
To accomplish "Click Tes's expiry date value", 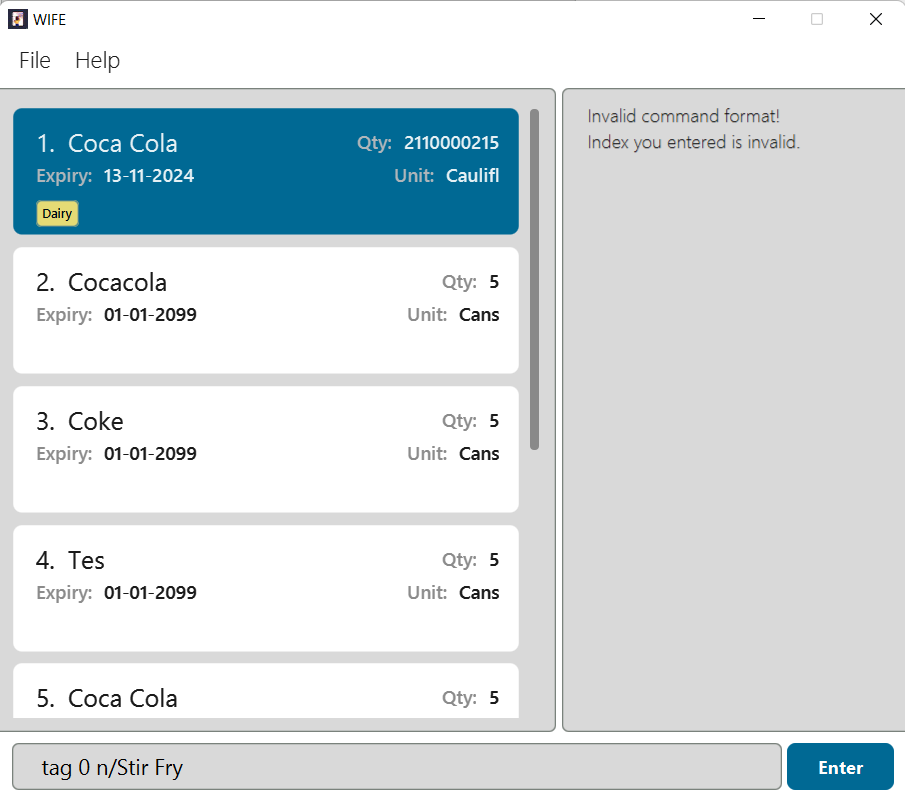I will pos(150,593).
